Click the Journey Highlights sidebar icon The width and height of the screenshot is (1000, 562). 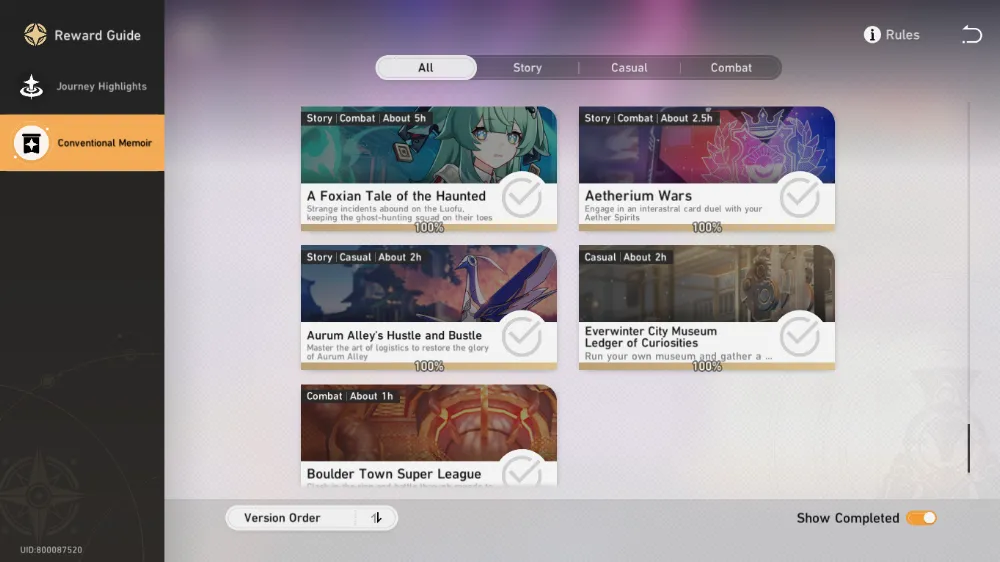click(x=31, y=86)
